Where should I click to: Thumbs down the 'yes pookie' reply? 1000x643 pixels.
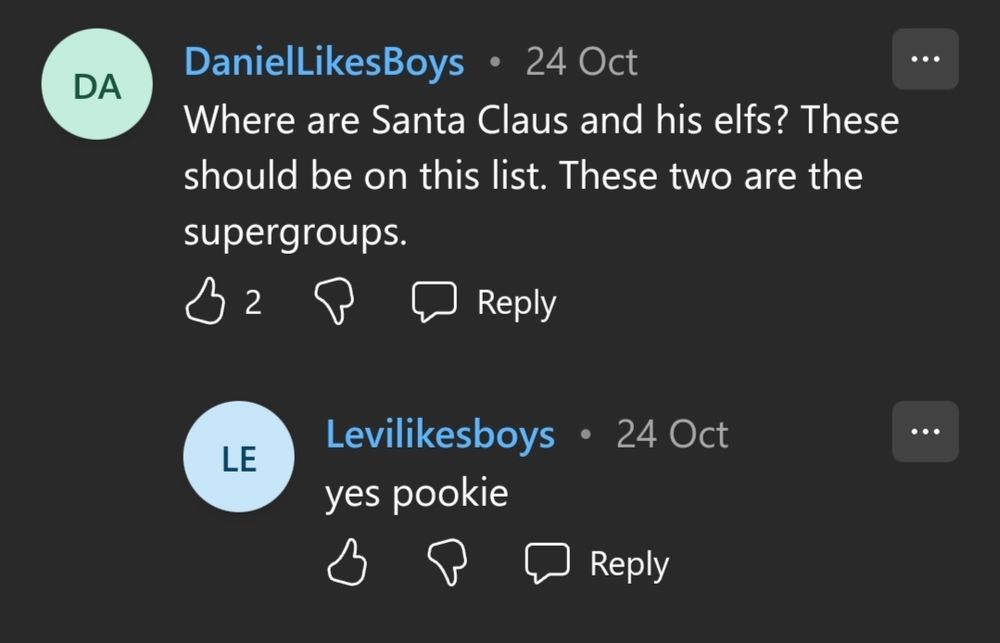pos(447,563)
